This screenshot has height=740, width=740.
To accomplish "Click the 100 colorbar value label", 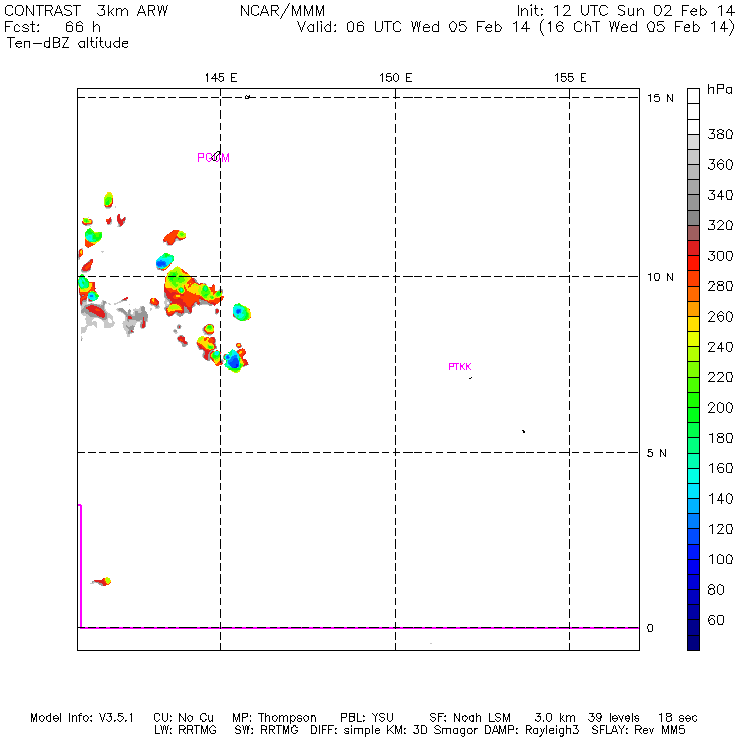I will tap(720, 559).
